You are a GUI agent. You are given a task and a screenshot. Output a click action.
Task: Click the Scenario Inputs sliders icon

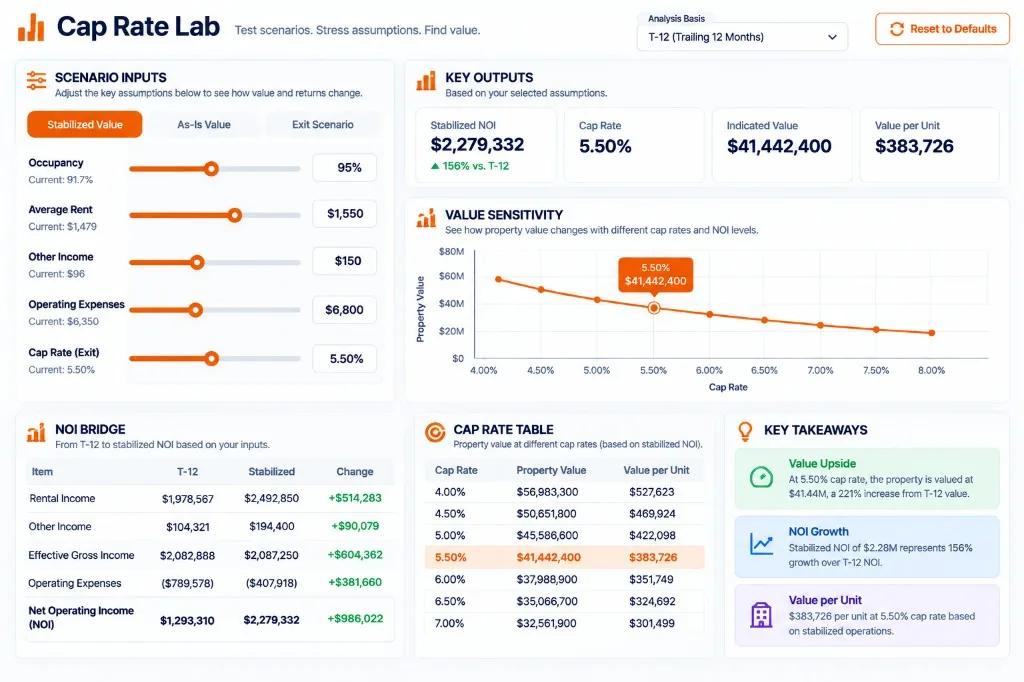(x=37, y=81)
